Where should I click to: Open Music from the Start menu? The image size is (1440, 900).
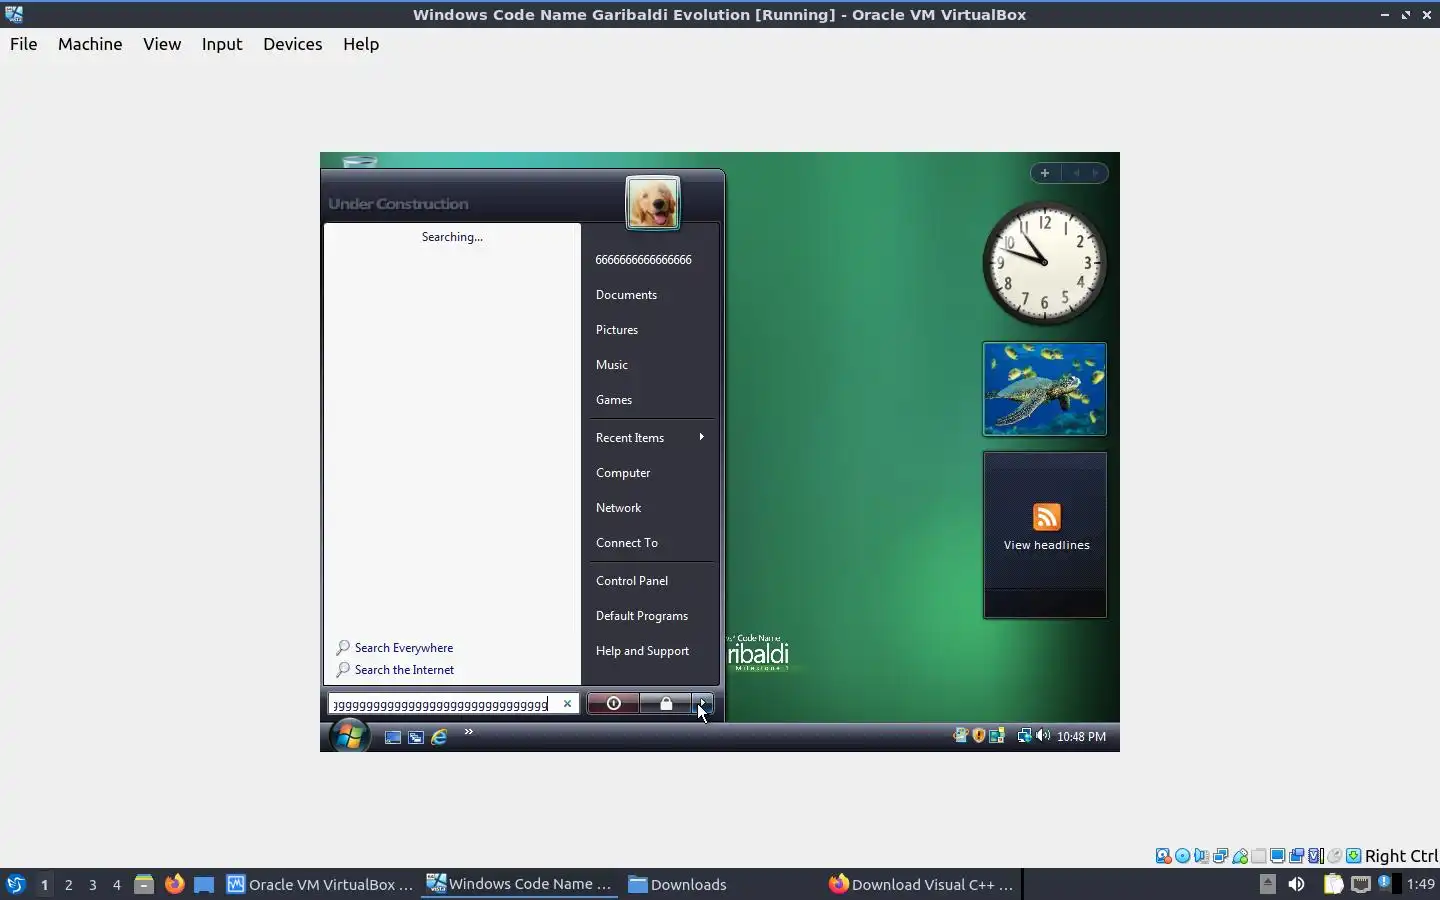point(612,365)
